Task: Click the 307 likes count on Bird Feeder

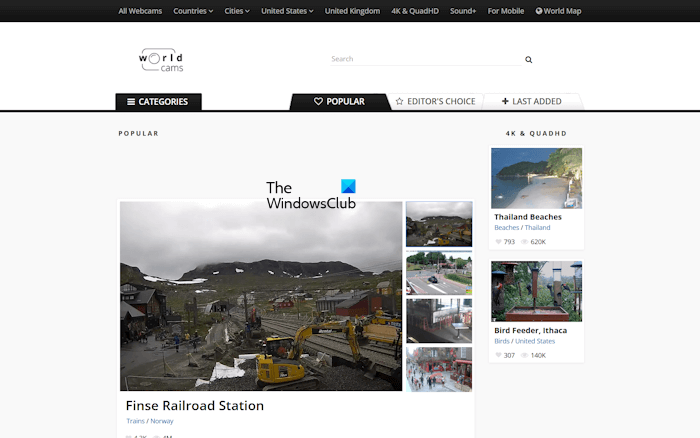Action: tap(509, 355)
